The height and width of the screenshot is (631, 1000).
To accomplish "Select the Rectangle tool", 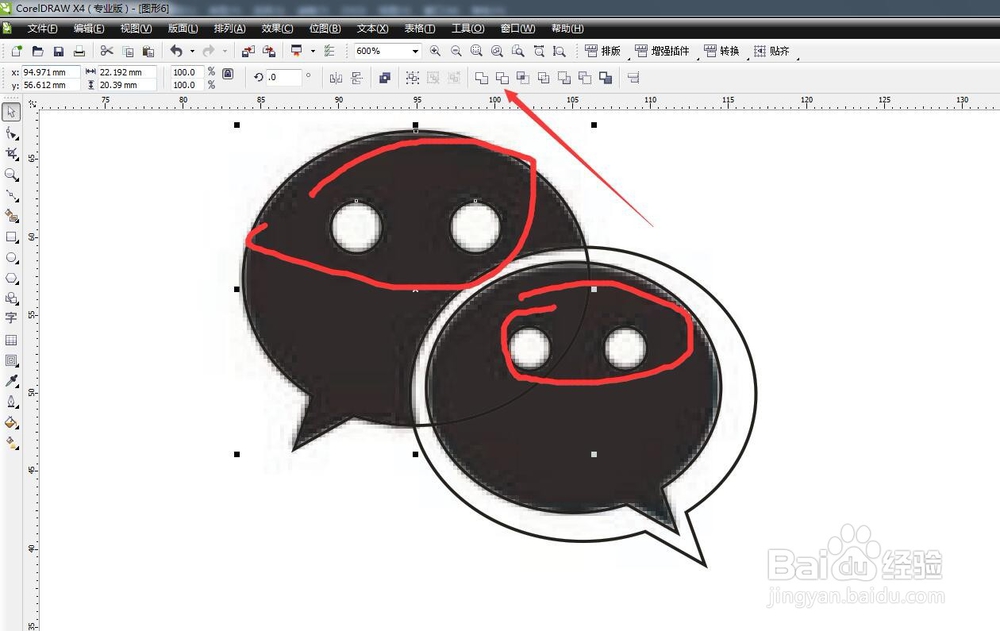I will click(x=11, y=237).
